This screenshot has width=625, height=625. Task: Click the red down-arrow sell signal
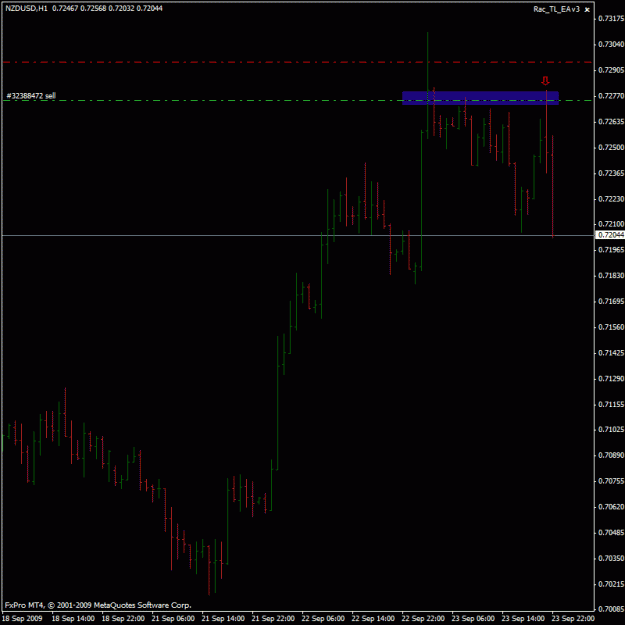(545, 81)
